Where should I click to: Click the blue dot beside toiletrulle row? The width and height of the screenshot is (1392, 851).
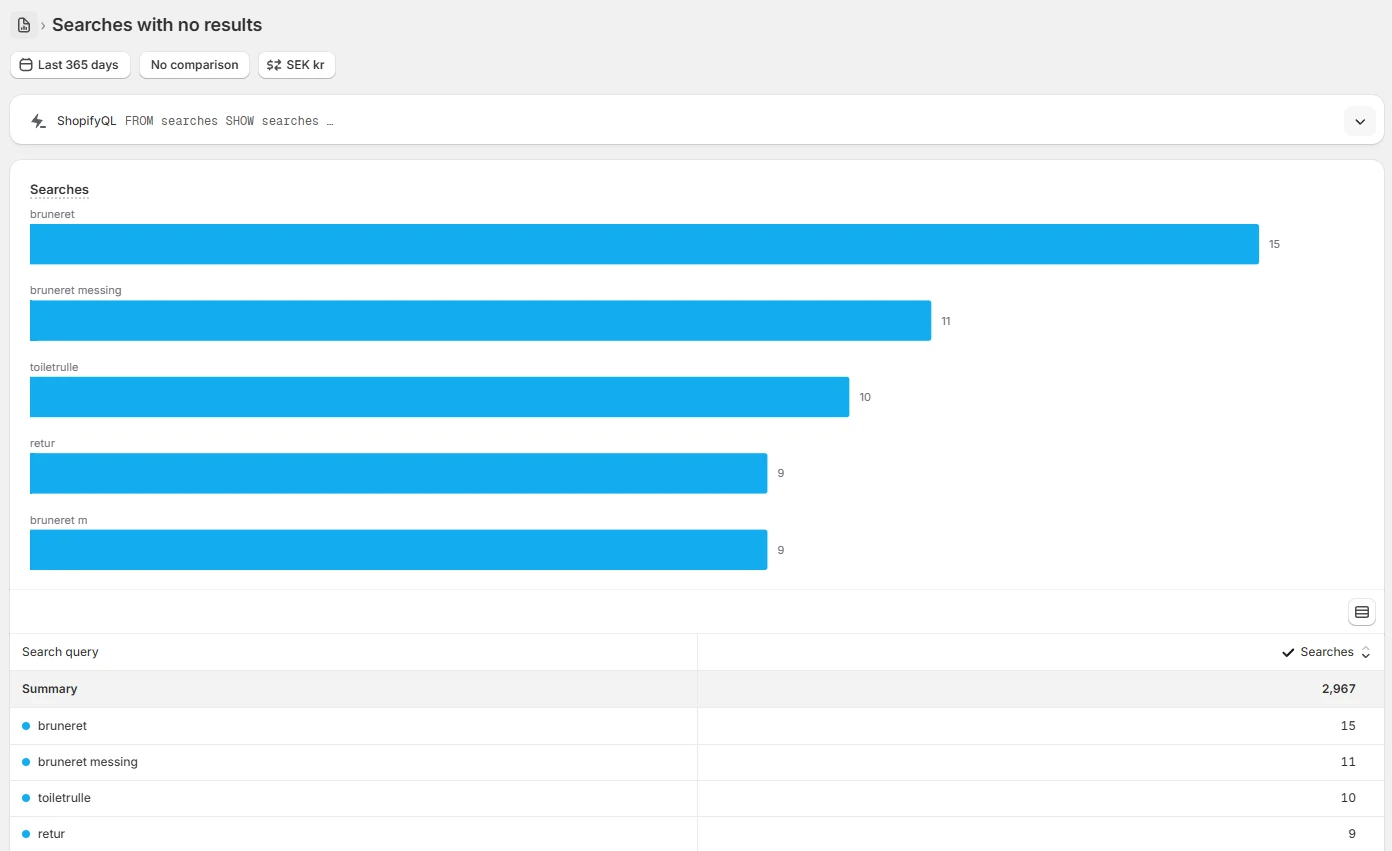point(26,798)
